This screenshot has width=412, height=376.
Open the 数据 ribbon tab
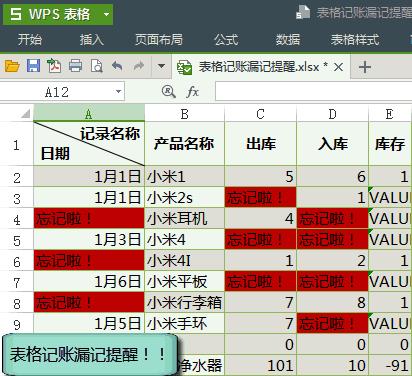point(288,40)
